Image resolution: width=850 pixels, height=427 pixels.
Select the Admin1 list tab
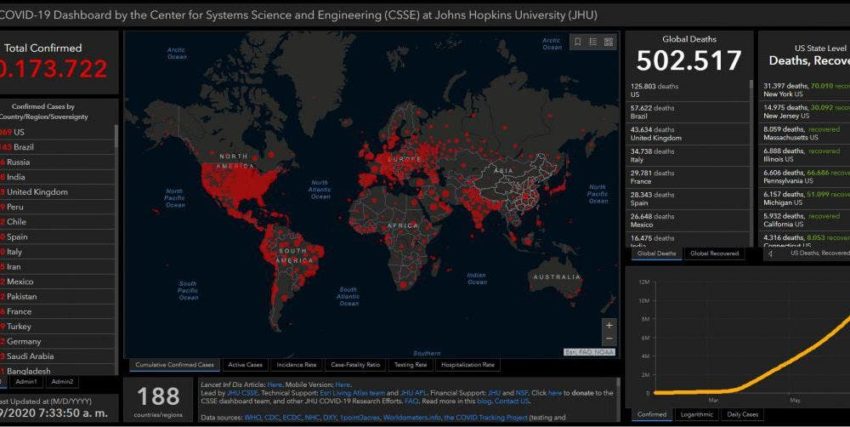27,382
